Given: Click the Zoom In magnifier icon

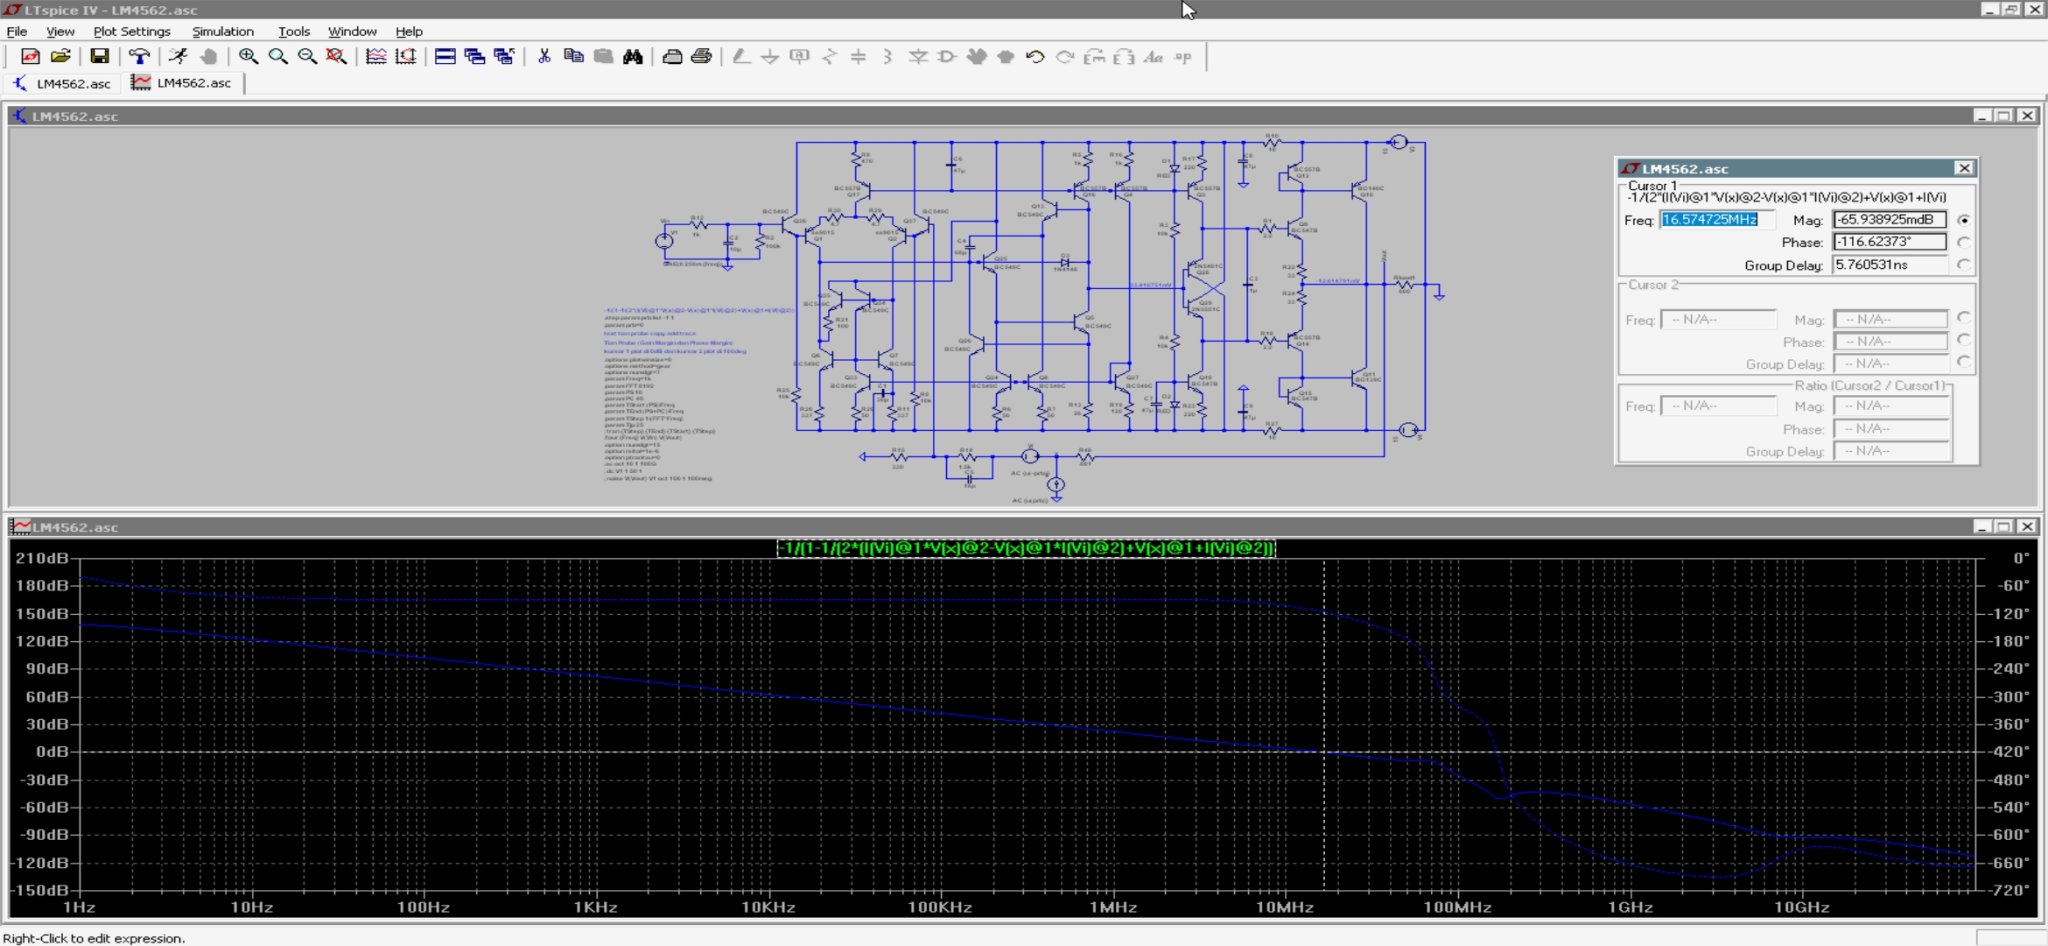Looking at the screenshot, I should click(248, 57).
